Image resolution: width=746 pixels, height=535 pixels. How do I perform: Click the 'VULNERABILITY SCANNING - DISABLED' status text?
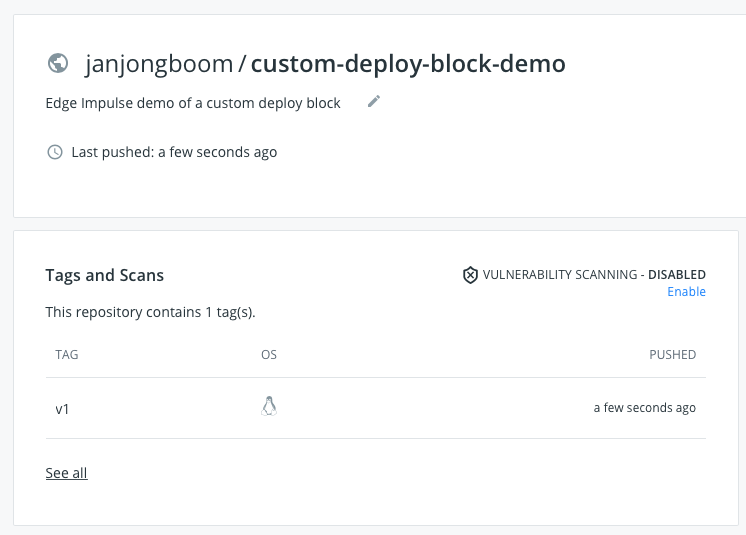pyautogui.click(x=594, y=275)
